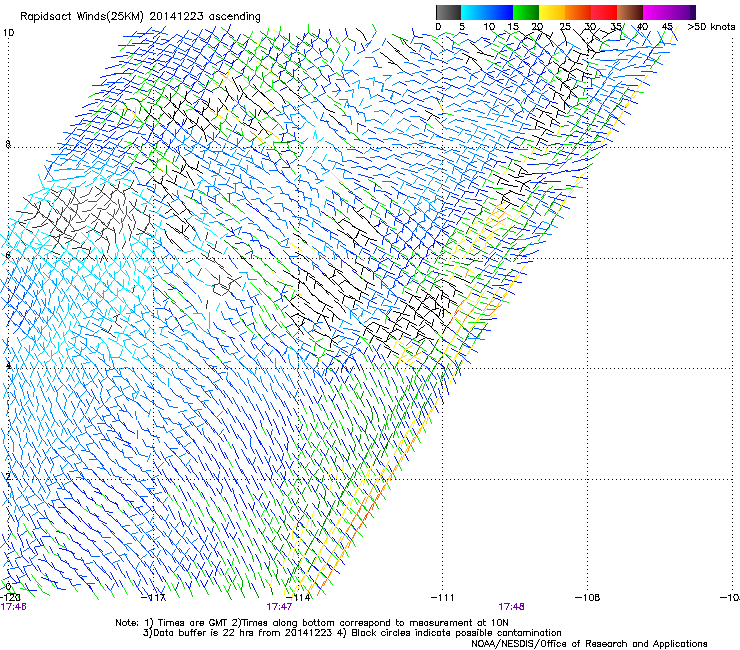Click the '-117' longitude axis label
This screenshot has width=740, height=650.
pyautogui.click(x=153, y=598)
